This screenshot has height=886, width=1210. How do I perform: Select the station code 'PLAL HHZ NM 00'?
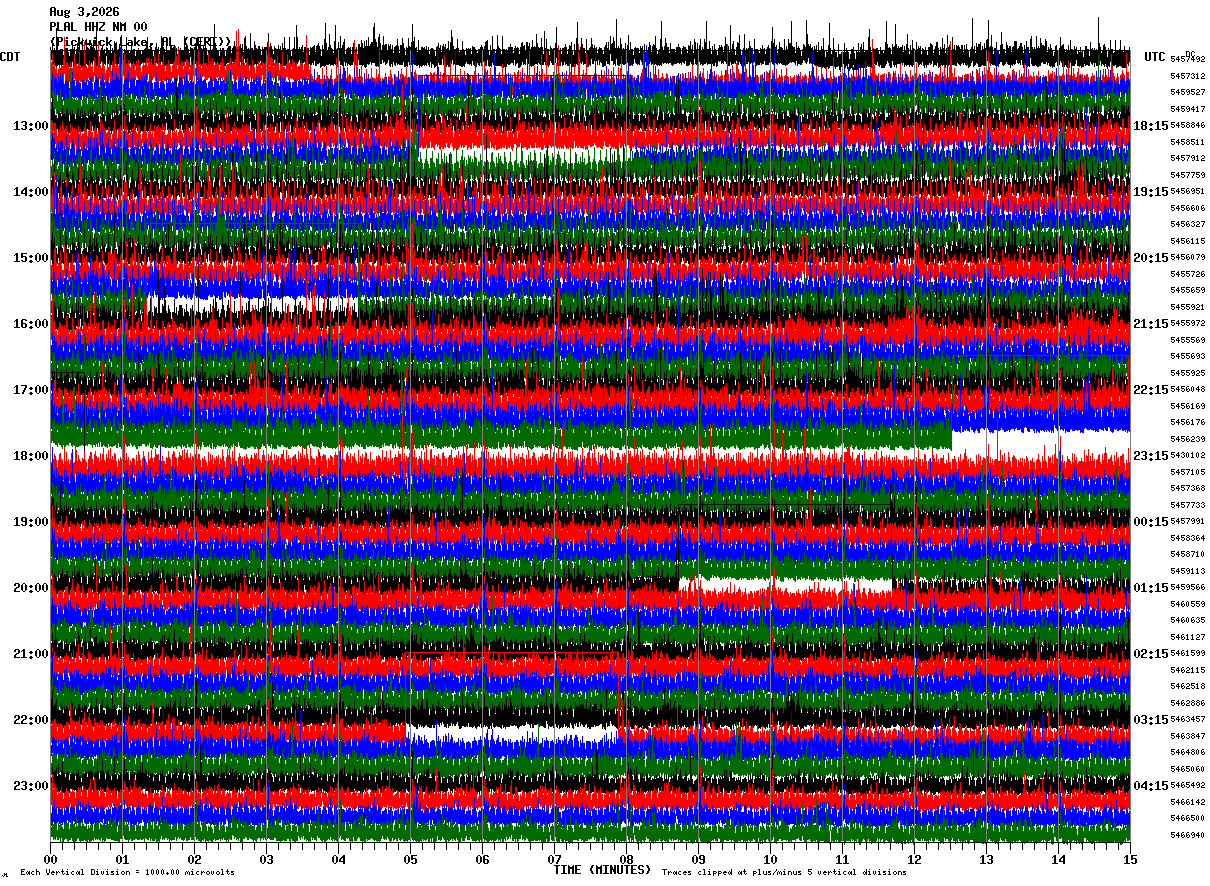click(98, 27)
